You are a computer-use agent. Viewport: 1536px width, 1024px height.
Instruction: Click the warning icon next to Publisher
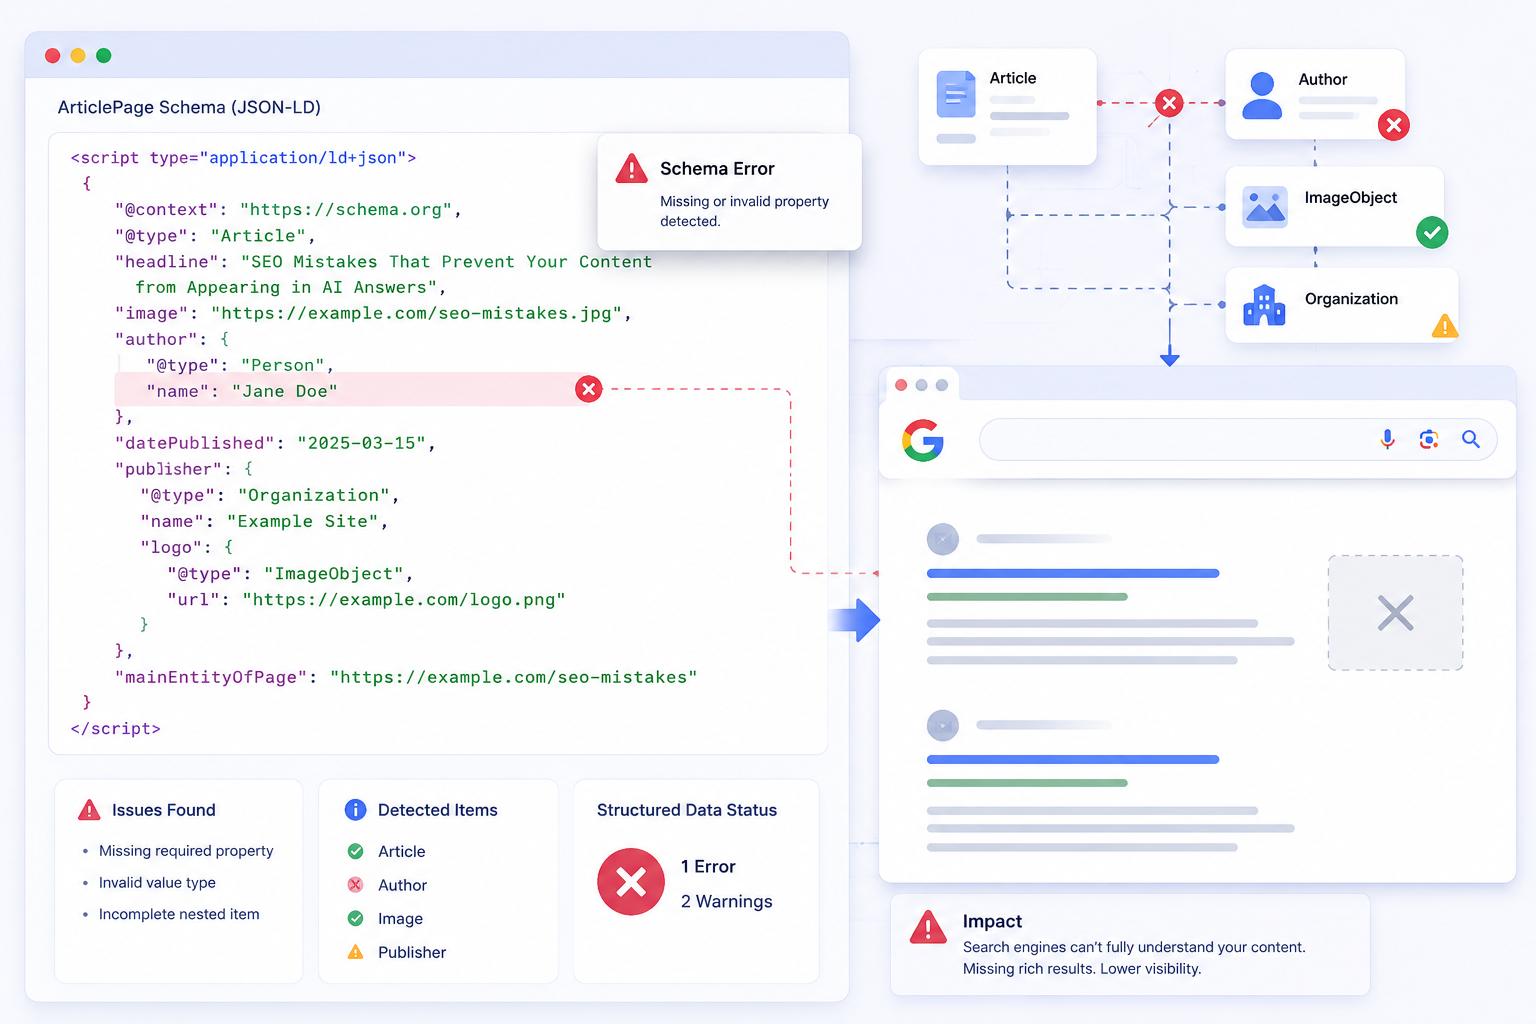(355, 952)
